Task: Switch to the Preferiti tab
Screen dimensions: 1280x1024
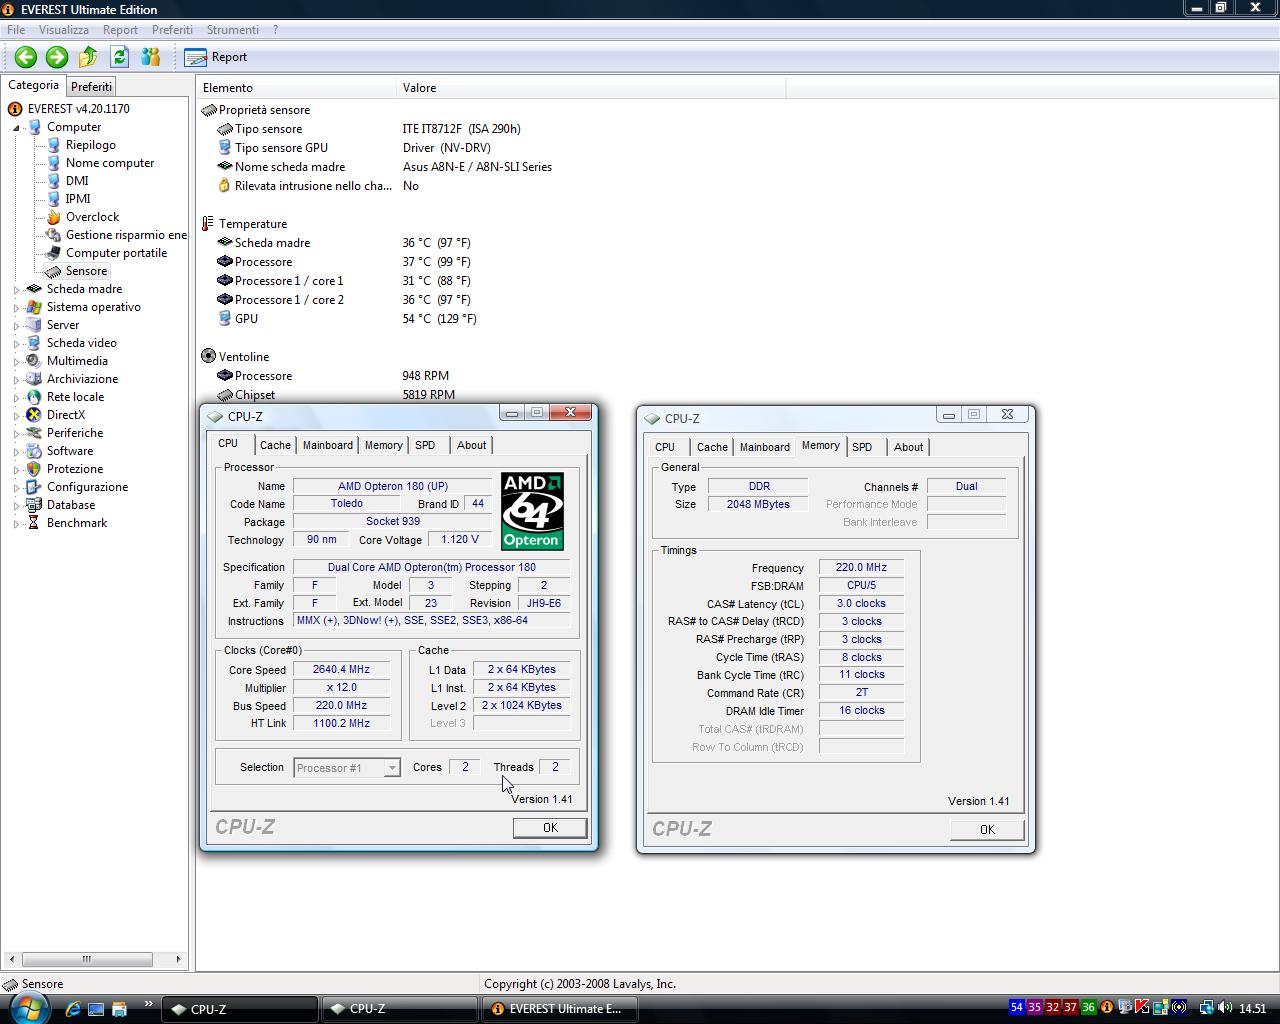Action: click(x=91, y=87)
